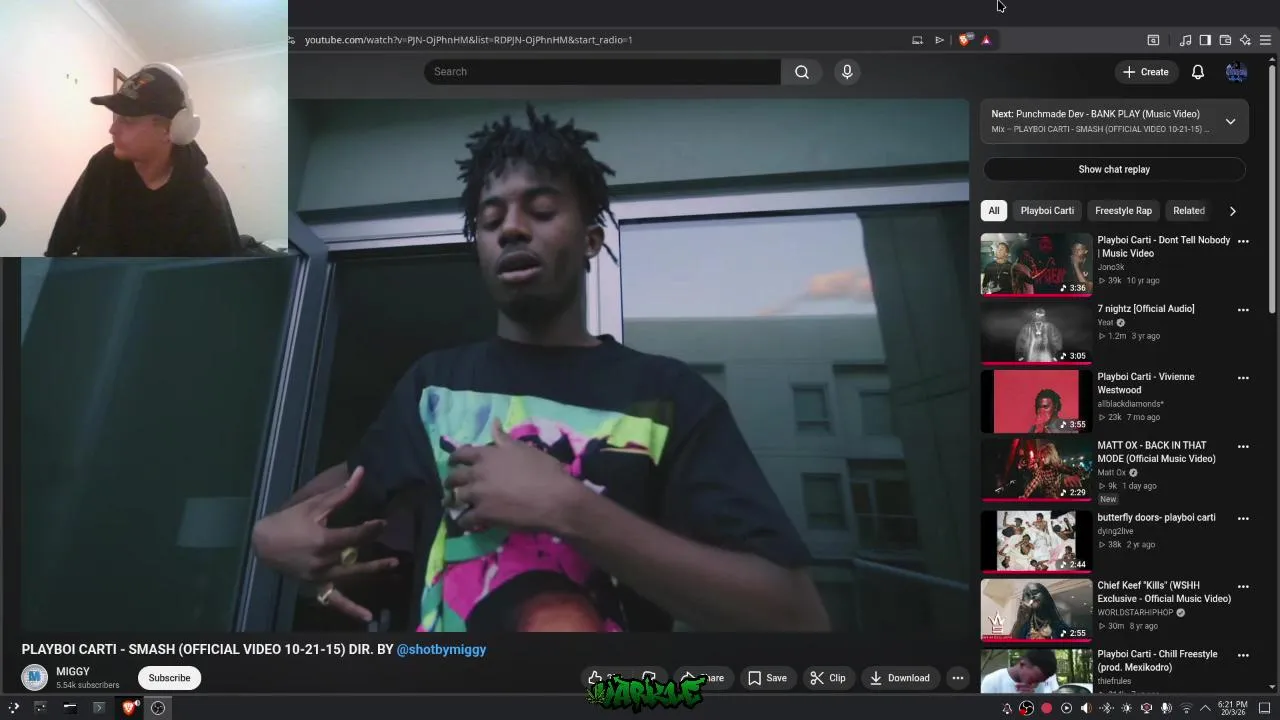Open Chief Keef Kills video title

(1164, 592)
